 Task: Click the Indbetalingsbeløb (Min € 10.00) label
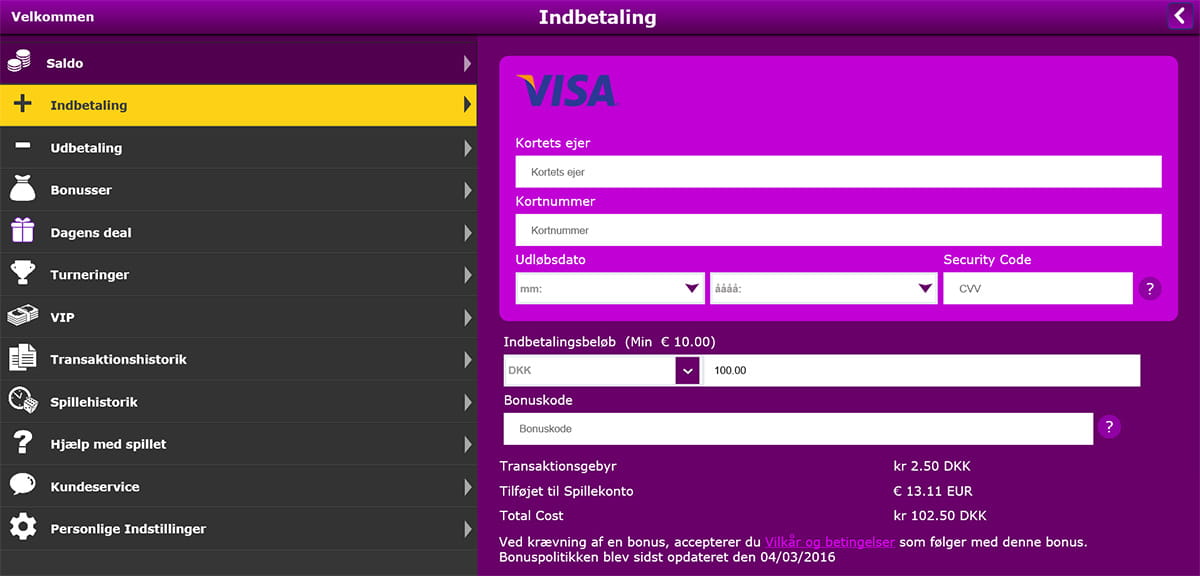coord(610,342)
